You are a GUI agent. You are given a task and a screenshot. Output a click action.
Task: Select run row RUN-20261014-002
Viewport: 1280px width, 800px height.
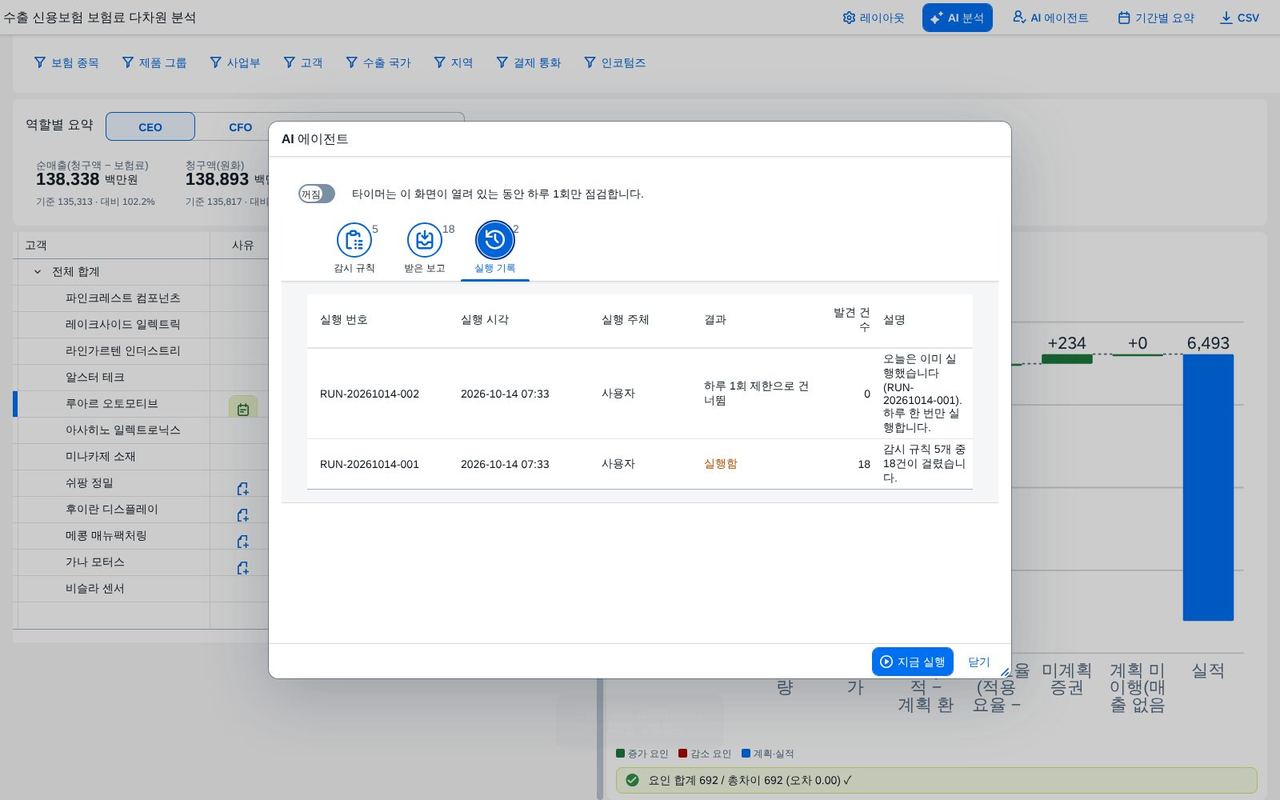639,394
